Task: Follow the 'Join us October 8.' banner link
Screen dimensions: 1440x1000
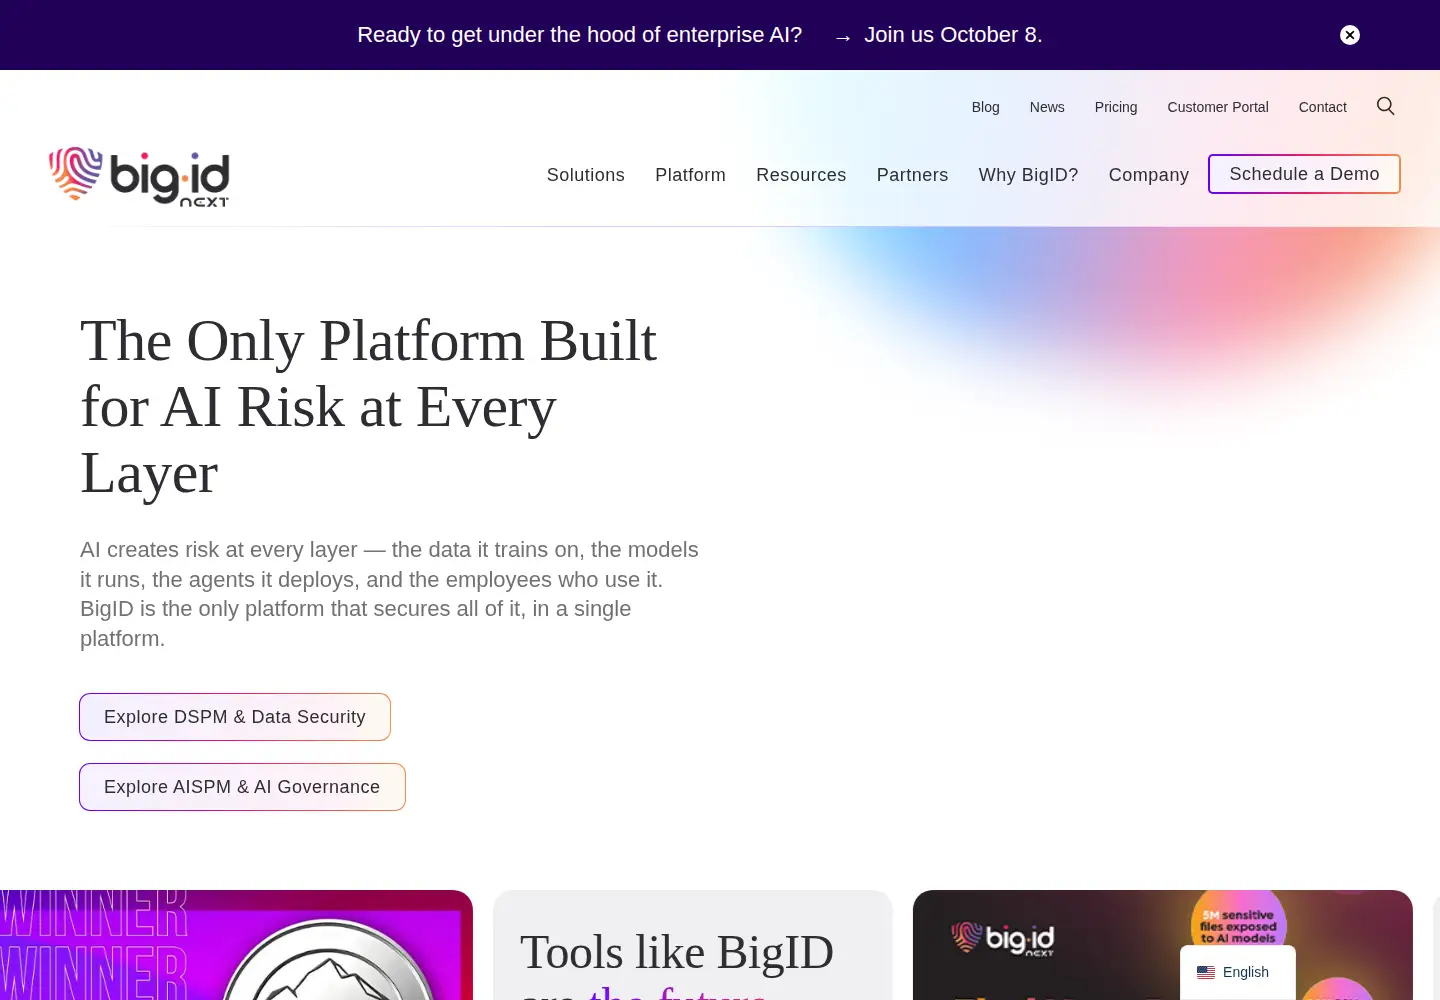Action: click(953, 35)
